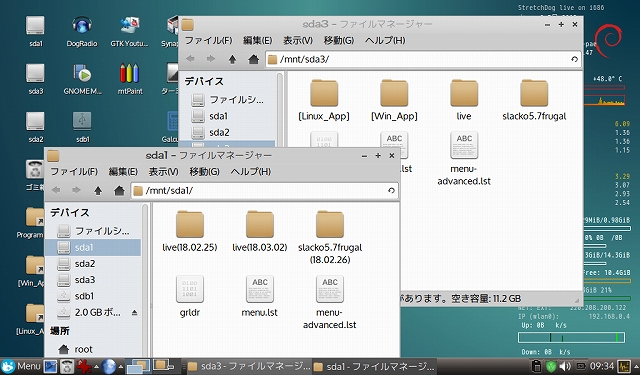Click the green shield tray icon
Viewport: 640px width, 375px height.
(551, 366)
